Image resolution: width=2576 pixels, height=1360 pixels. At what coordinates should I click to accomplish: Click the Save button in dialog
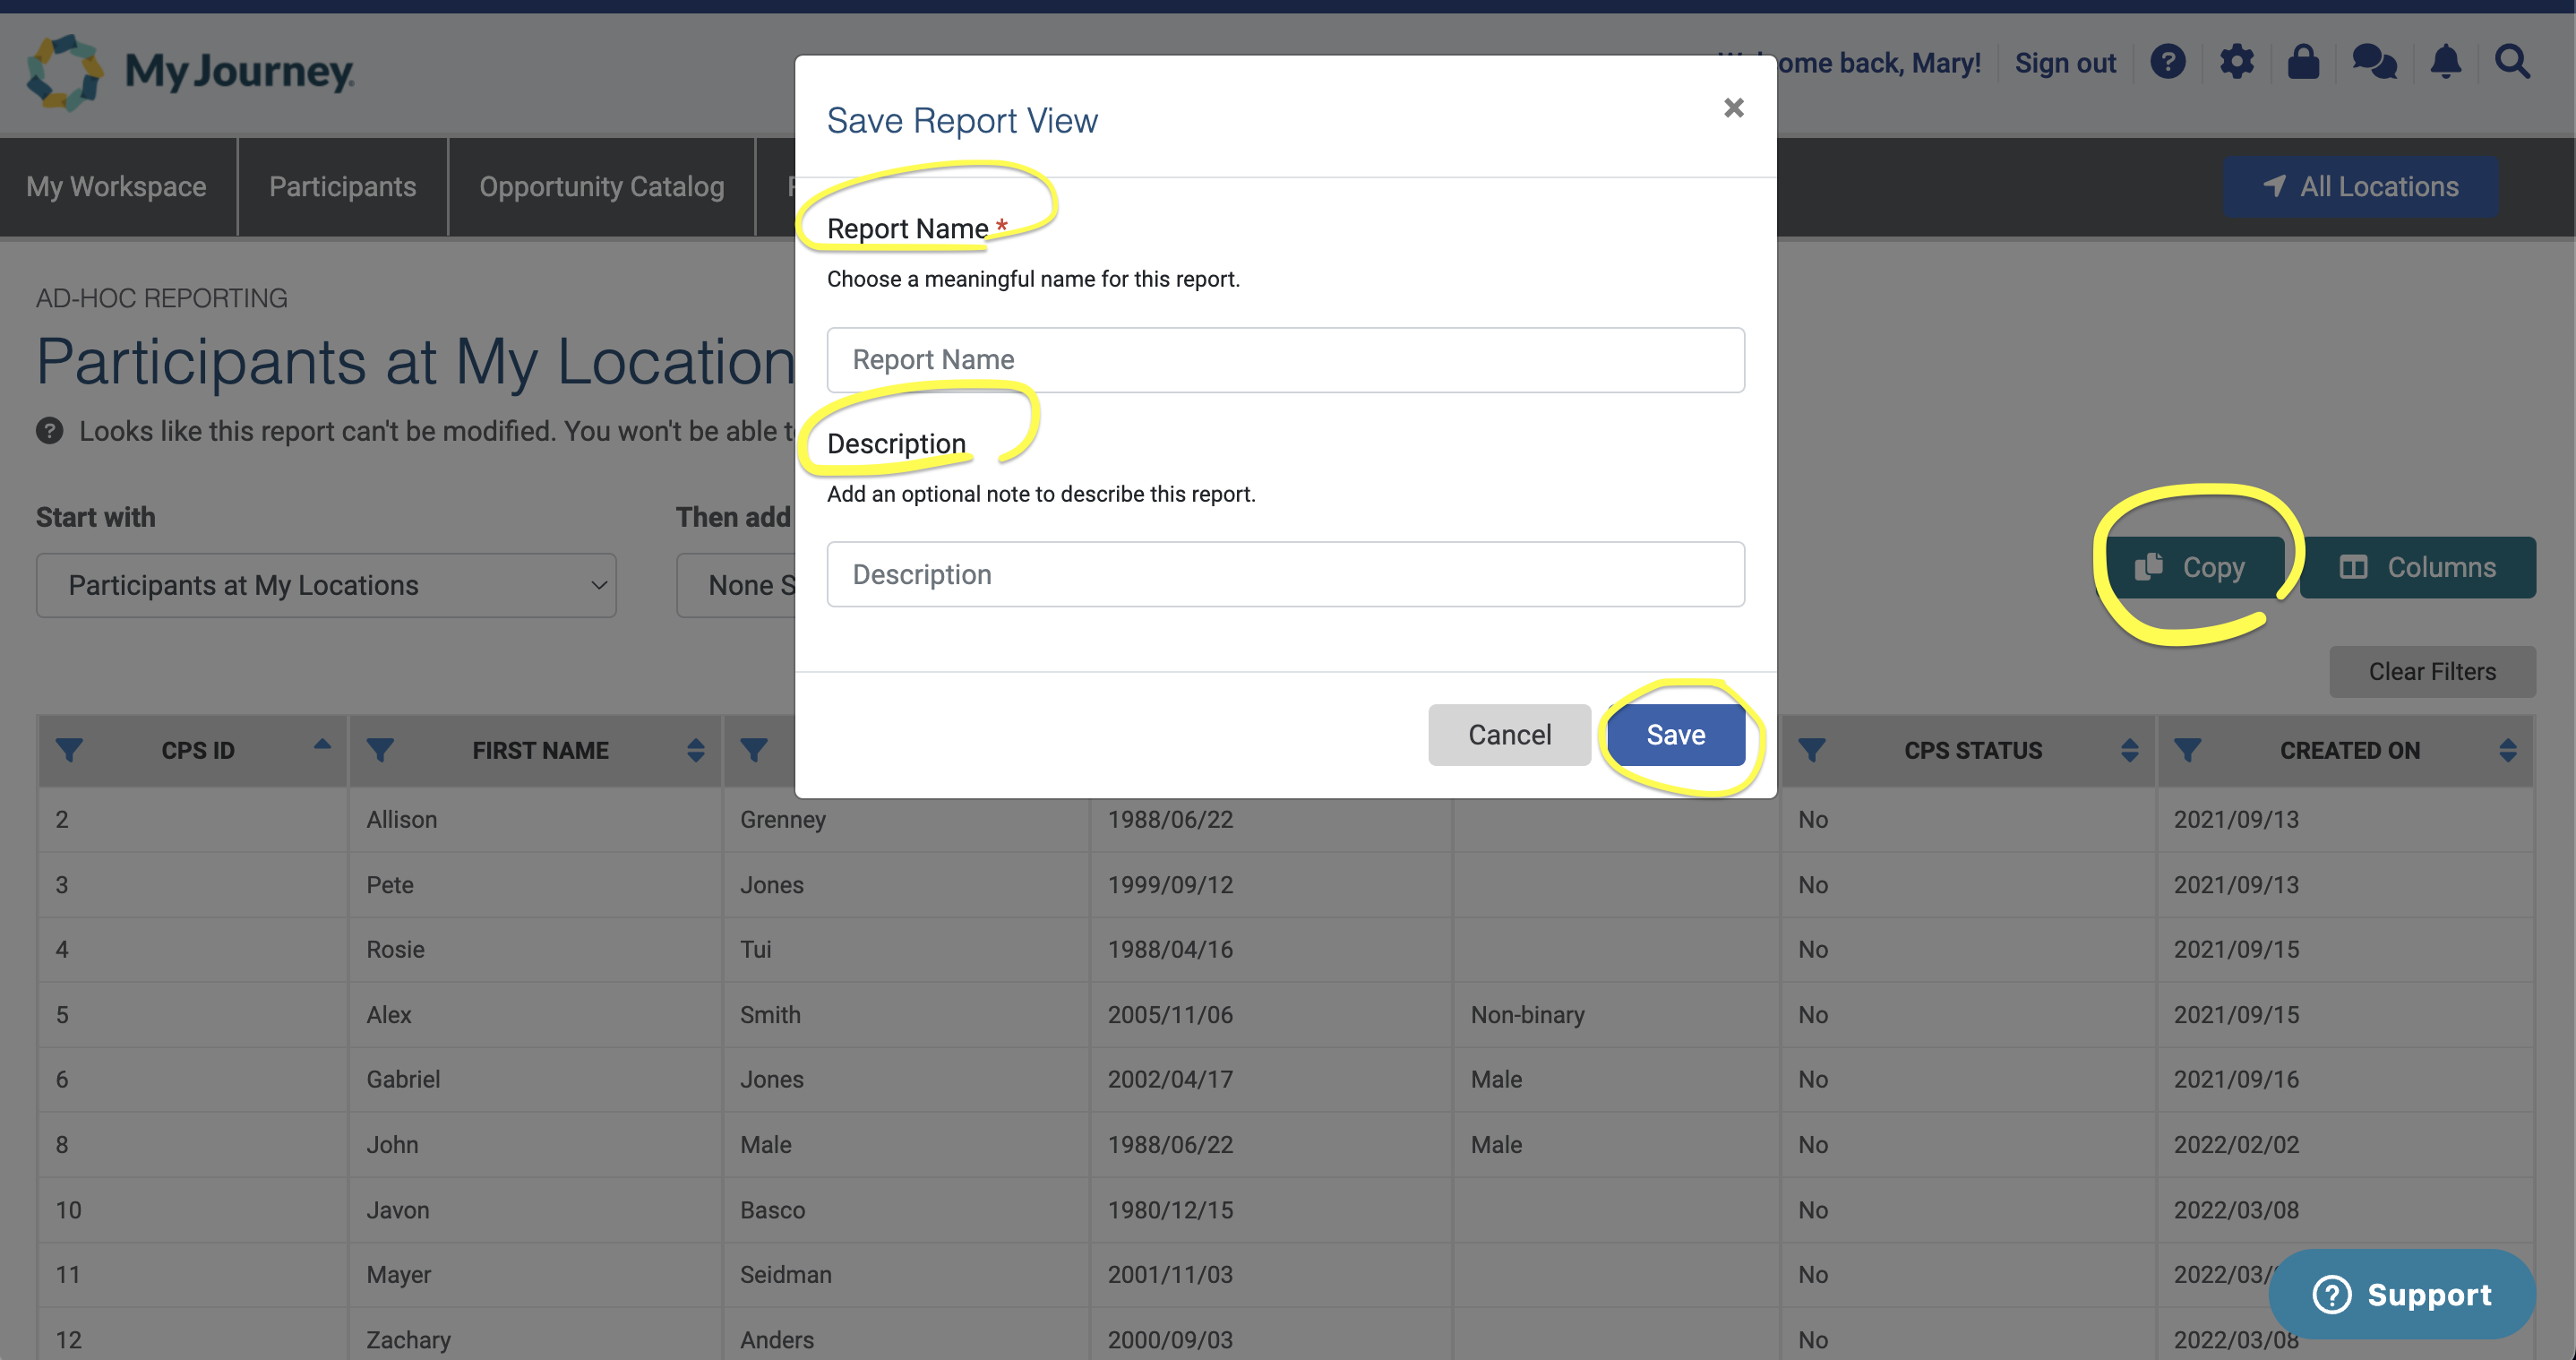click(x=1675, y=735)
